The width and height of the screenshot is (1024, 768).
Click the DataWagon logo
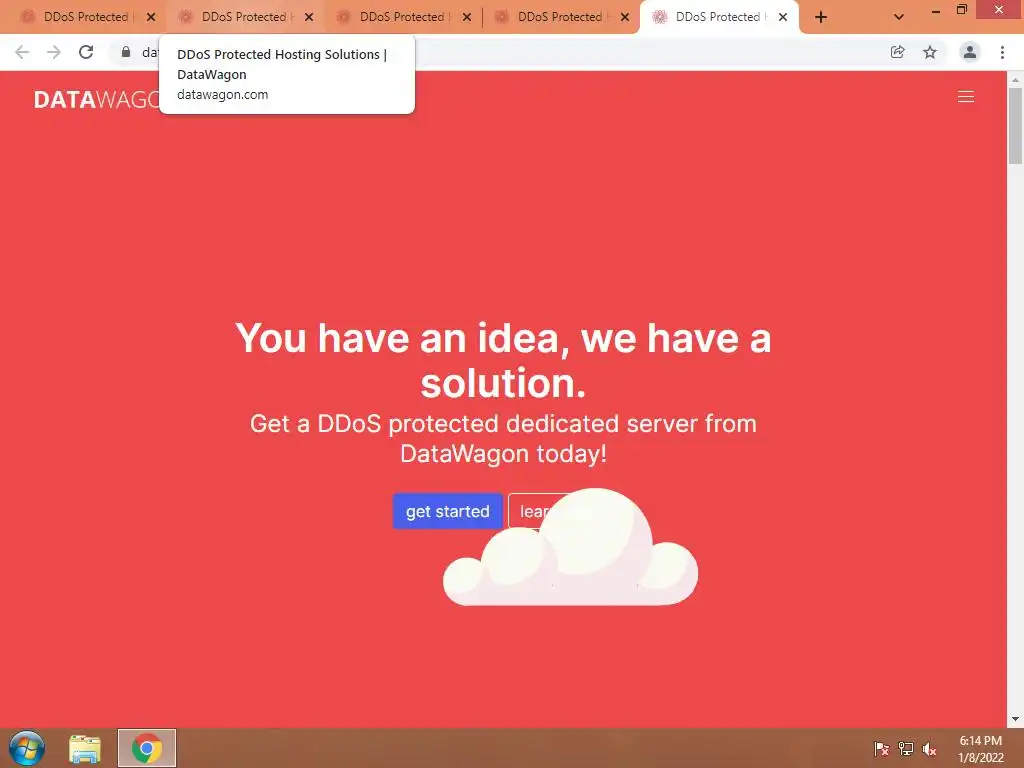pos(97,99)
